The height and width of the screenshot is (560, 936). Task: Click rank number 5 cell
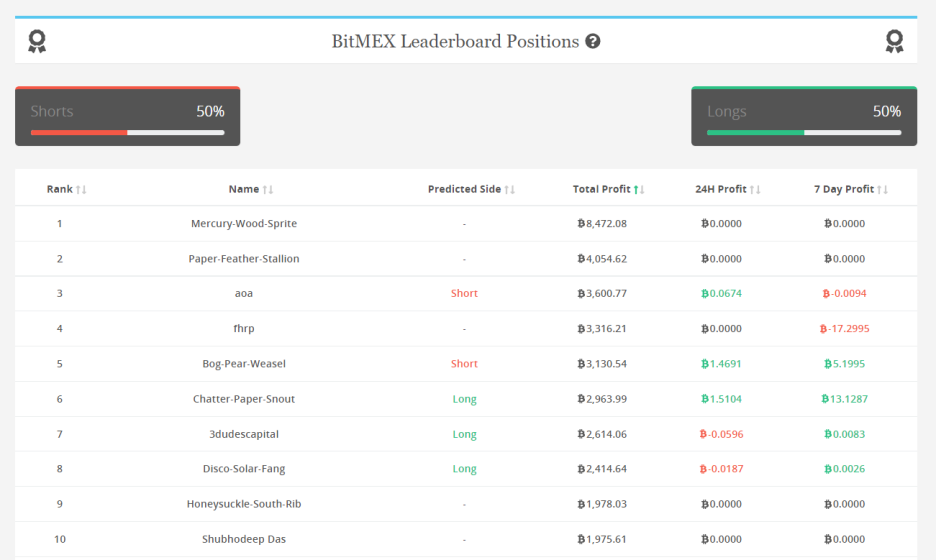(x=60, y=364)
